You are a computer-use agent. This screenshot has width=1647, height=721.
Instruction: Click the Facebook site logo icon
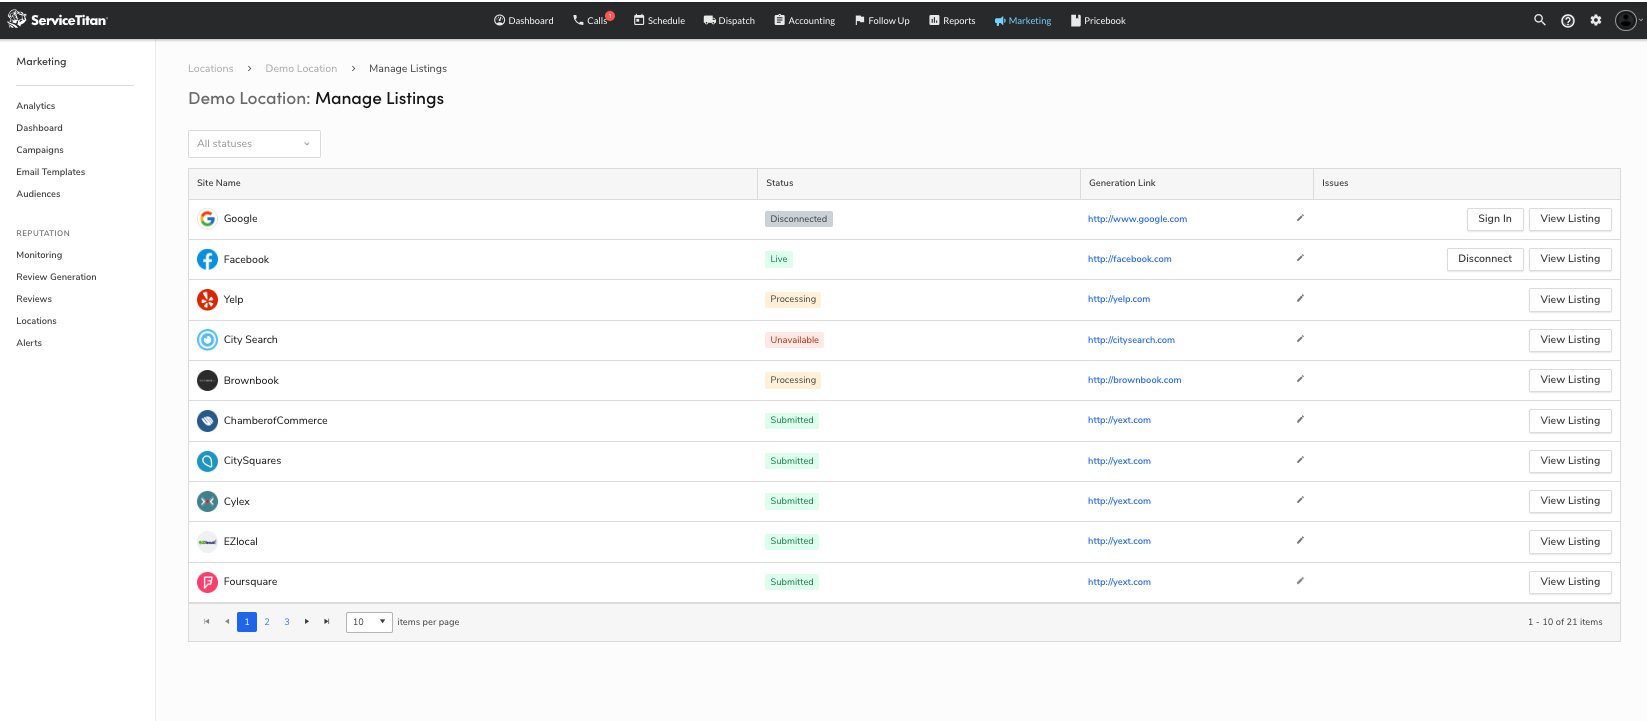coord(207,259)
